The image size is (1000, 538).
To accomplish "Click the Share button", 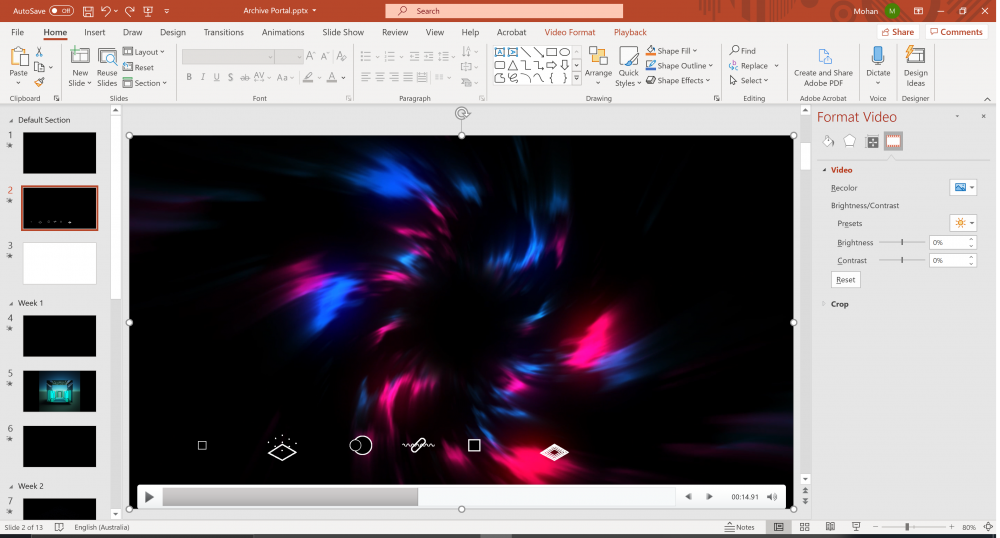I will [x=897, y=32].
